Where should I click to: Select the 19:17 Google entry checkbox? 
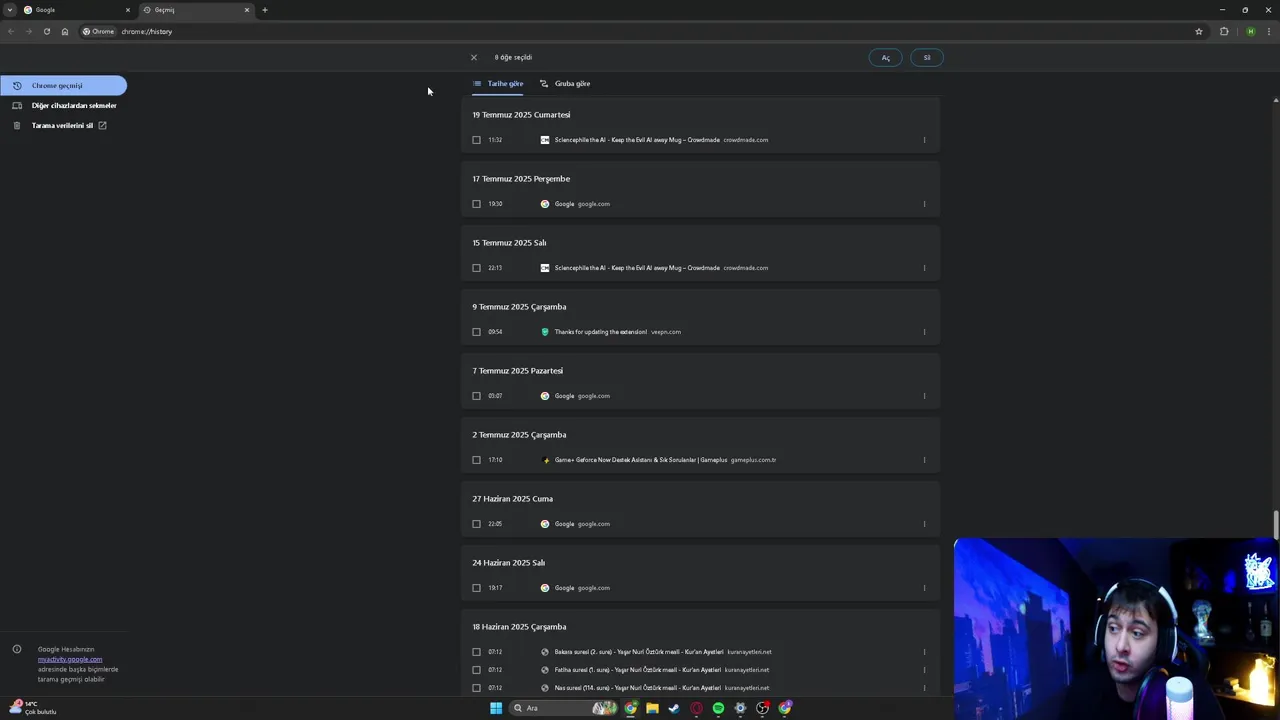point(476,588)
